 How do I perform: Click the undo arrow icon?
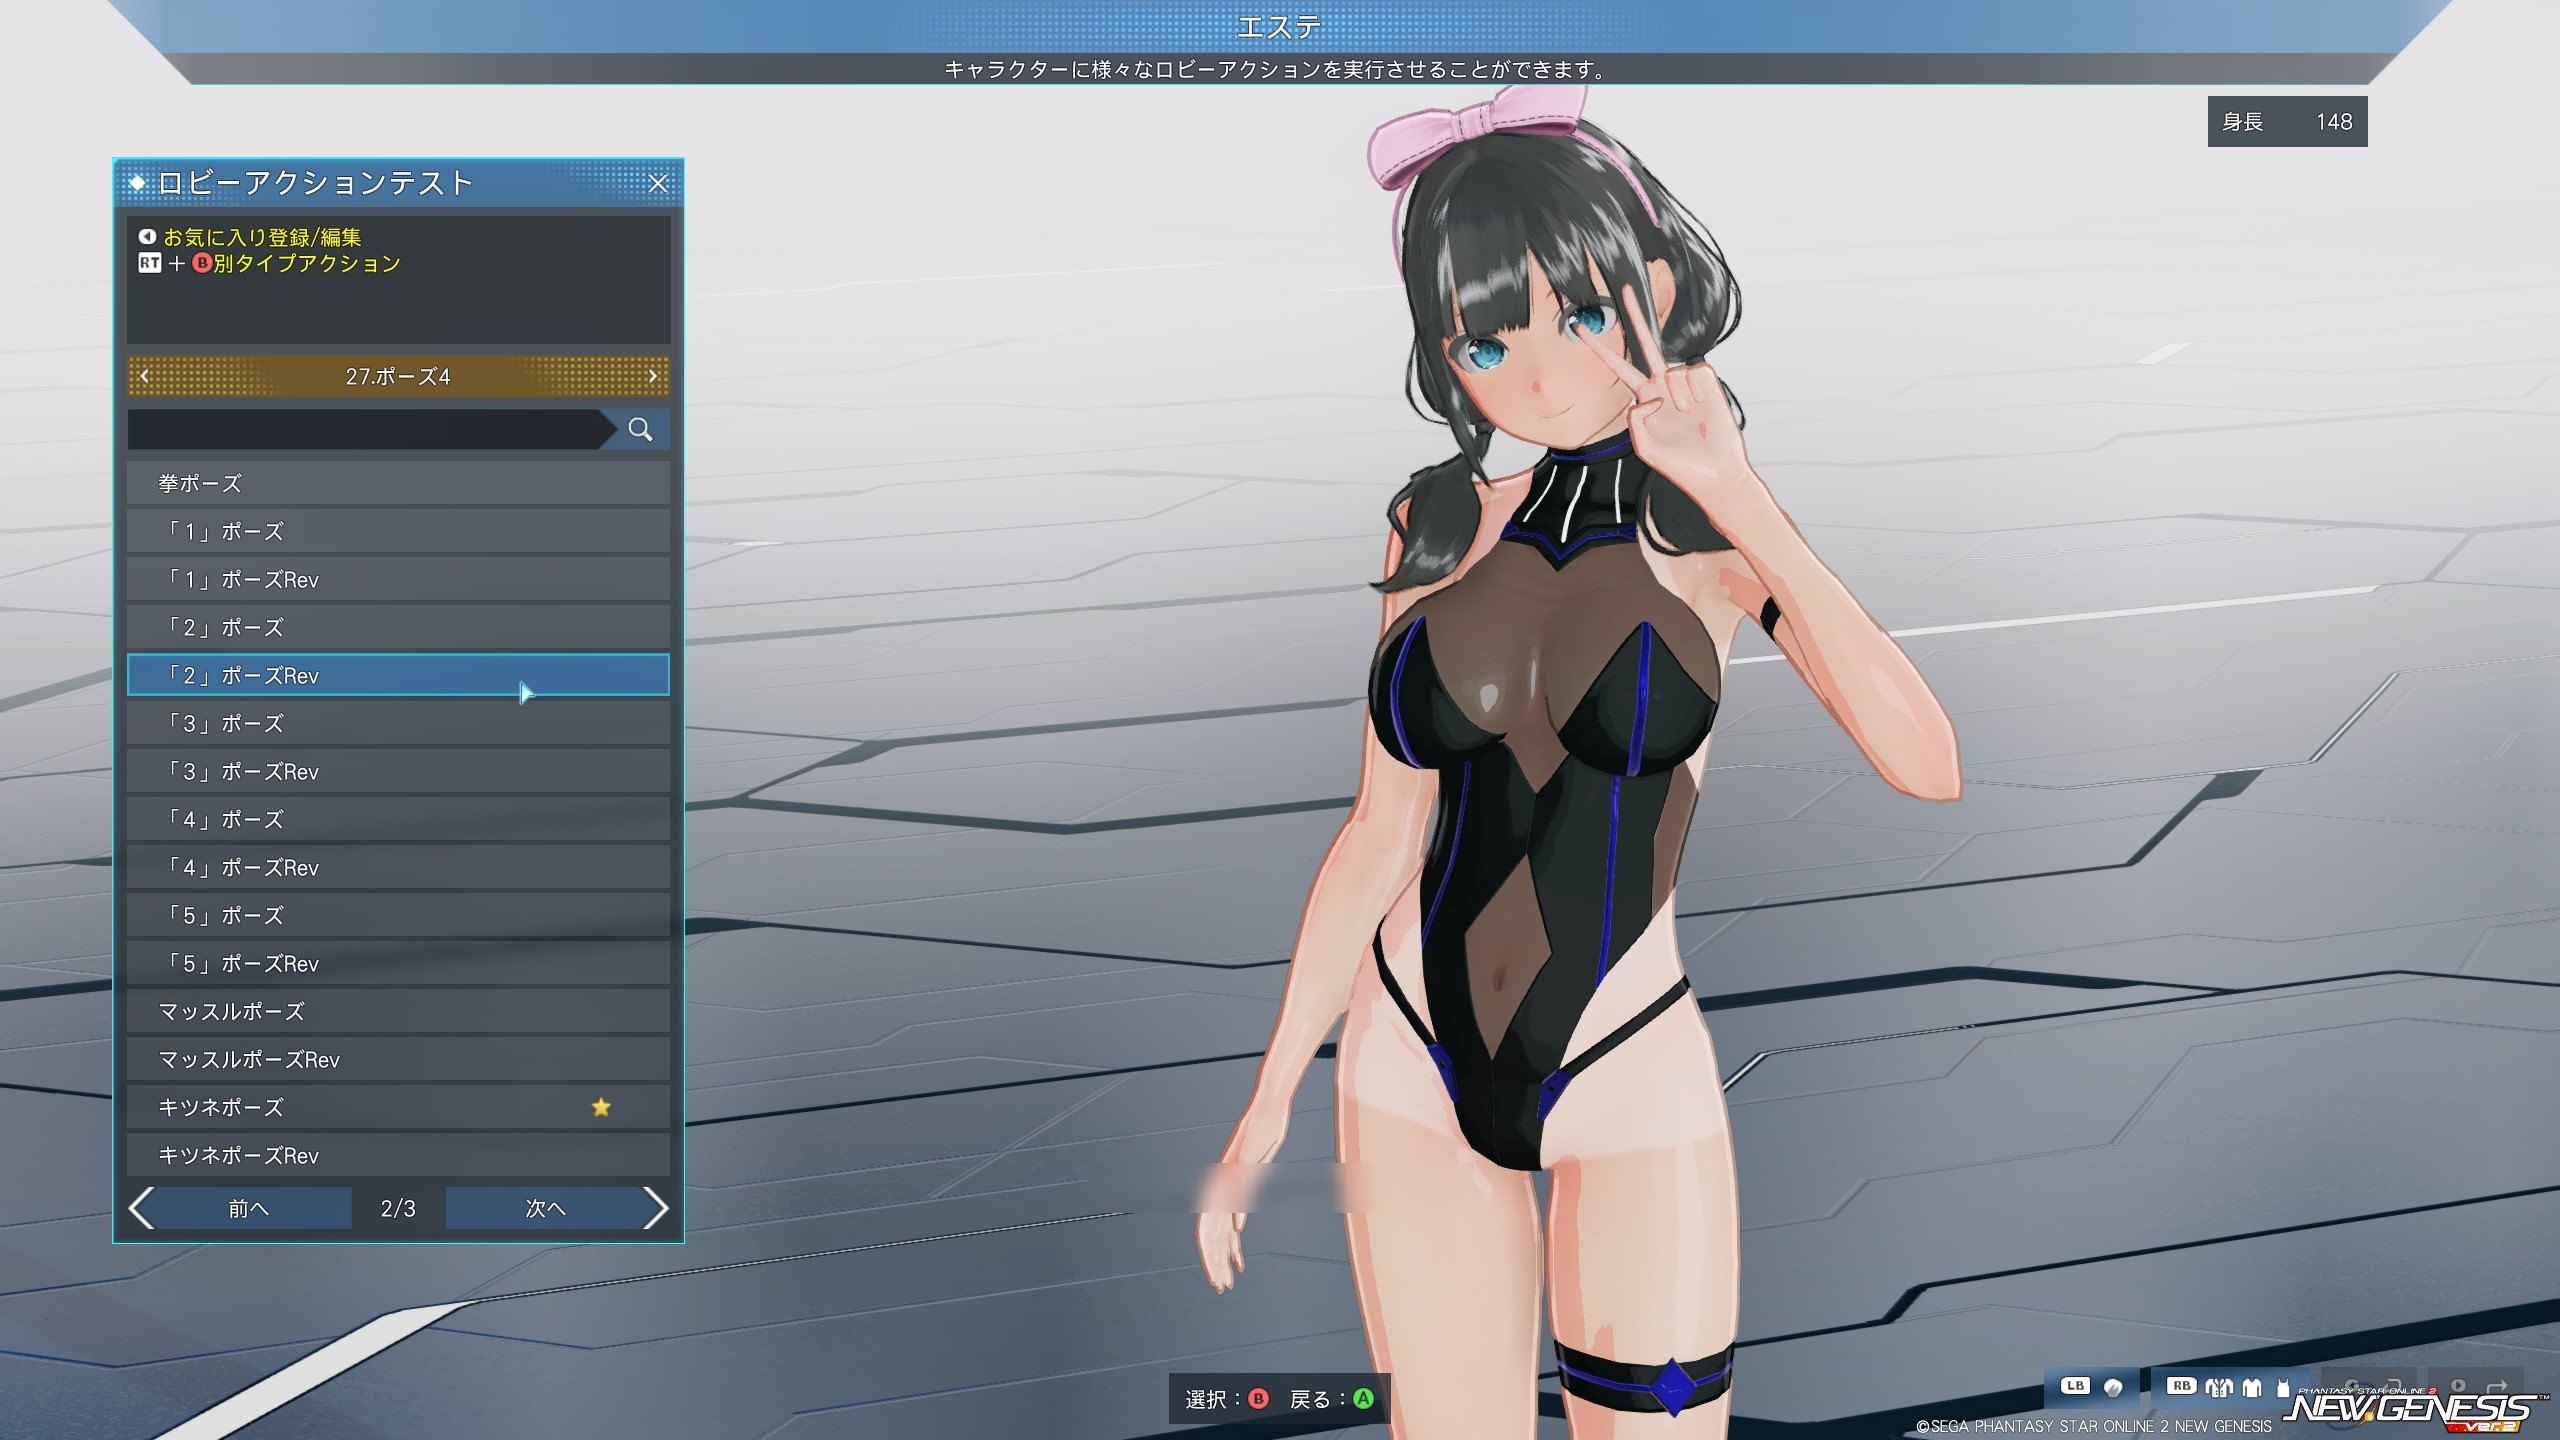2393,1386
